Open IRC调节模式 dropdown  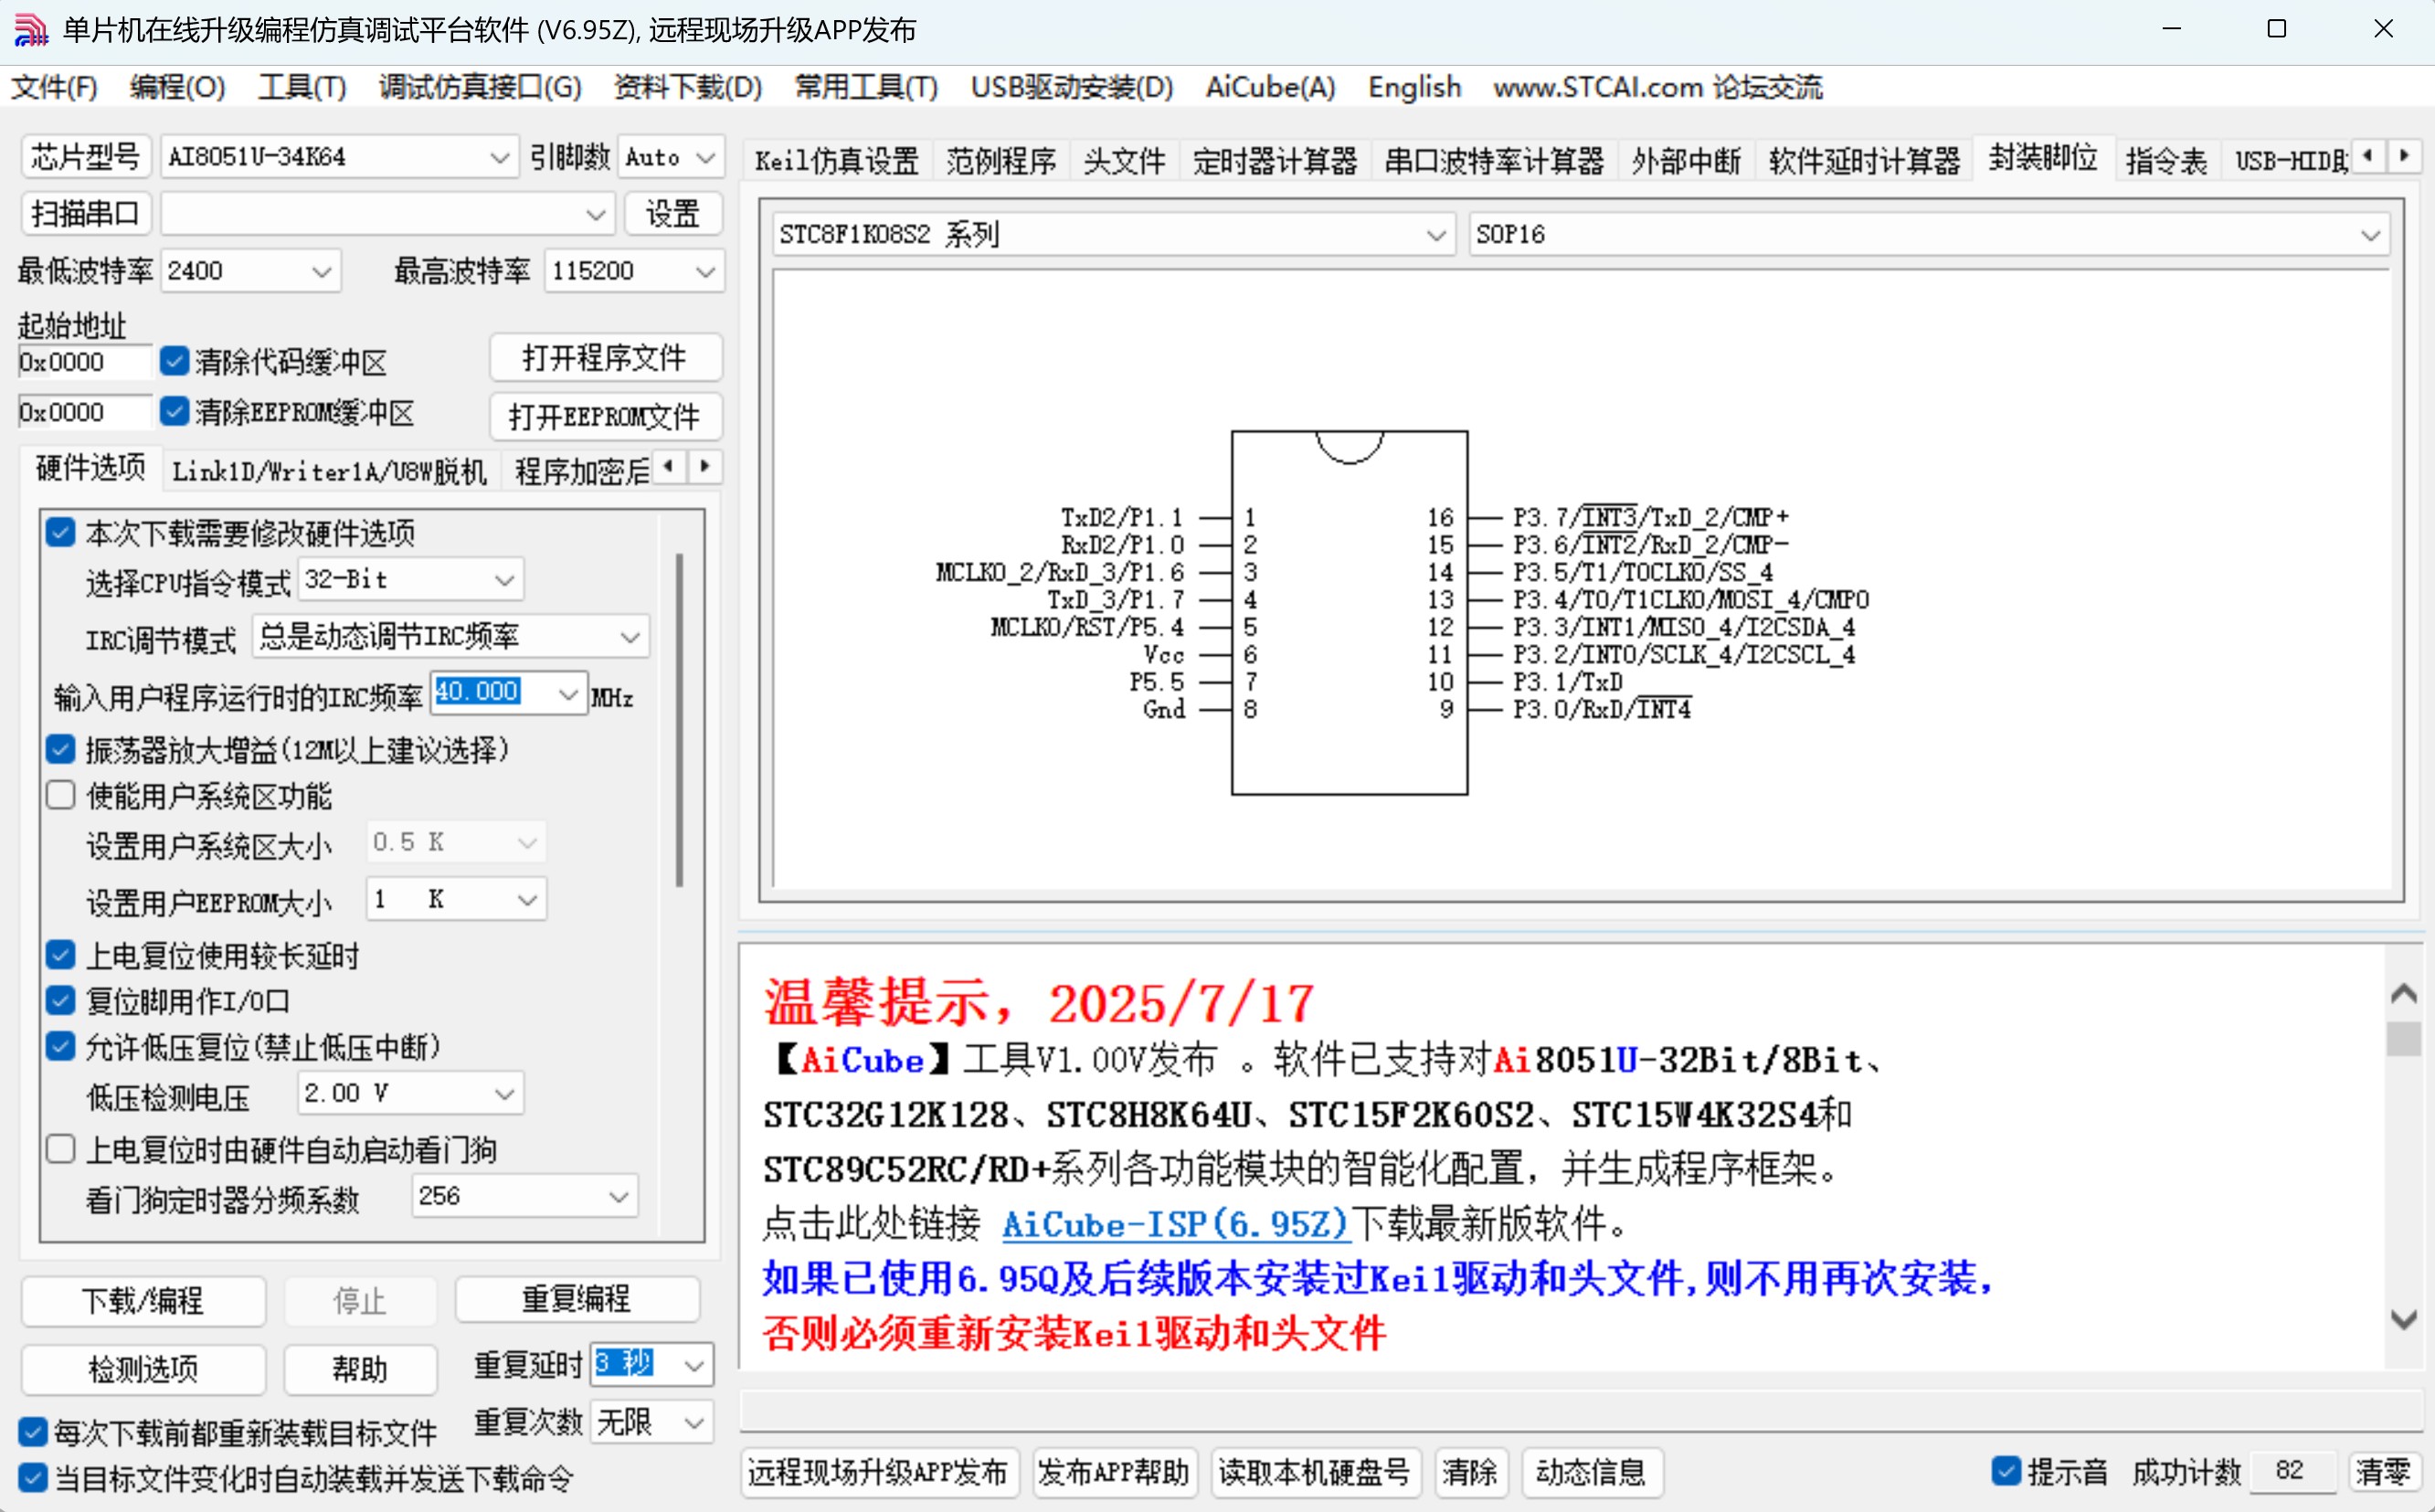[450, 636]
